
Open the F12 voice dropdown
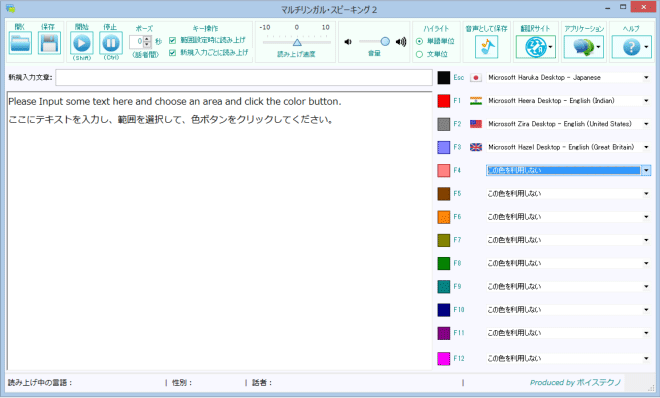pyautogui.click(x=568, y=358)
